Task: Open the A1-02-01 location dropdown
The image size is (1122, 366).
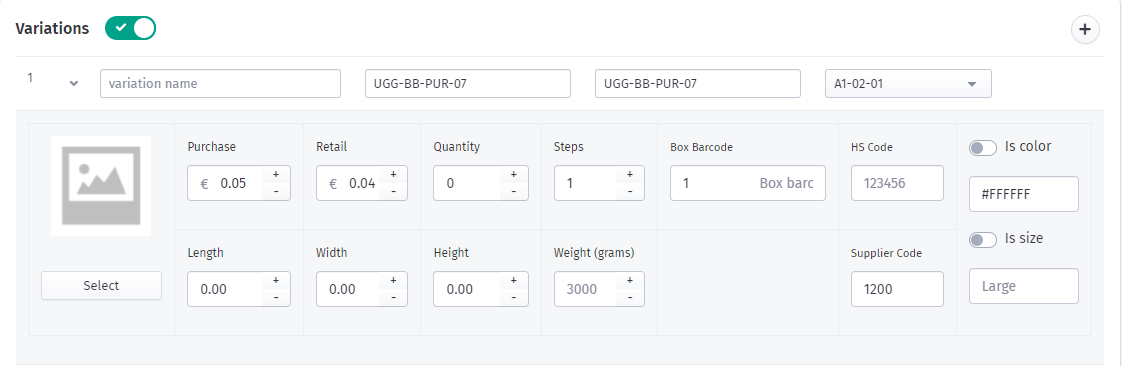Action: click(x=908, y=83)
